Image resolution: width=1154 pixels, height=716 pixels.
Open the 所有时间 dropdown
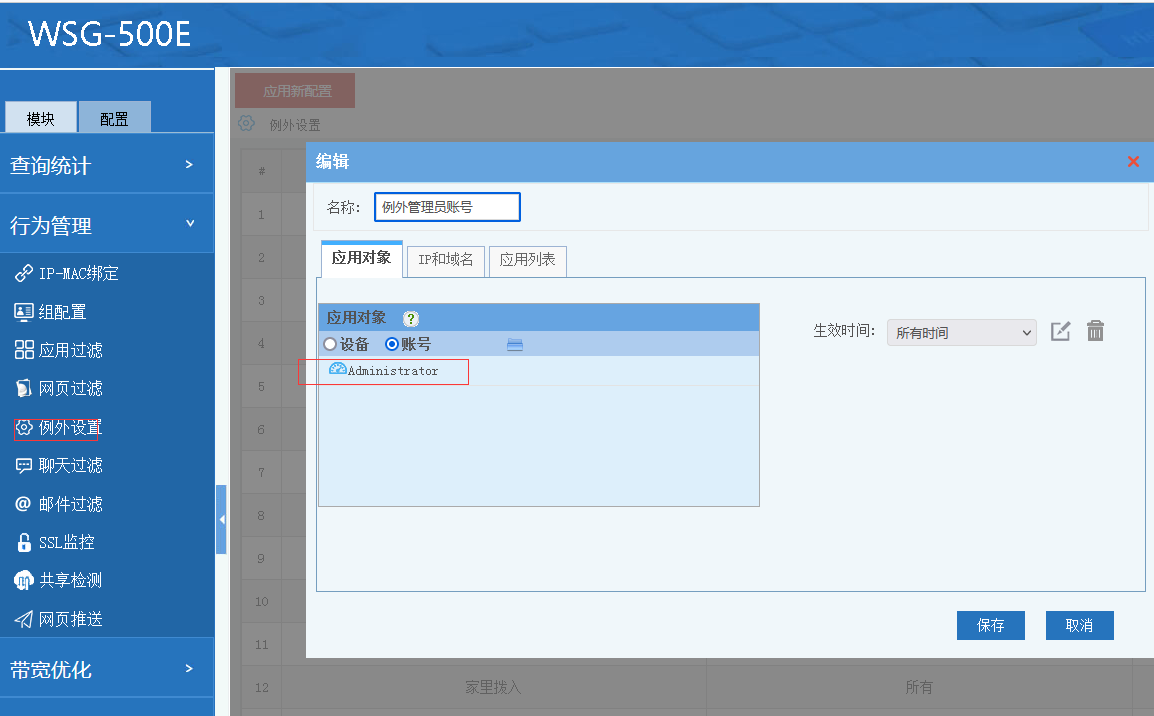(961, 333)
